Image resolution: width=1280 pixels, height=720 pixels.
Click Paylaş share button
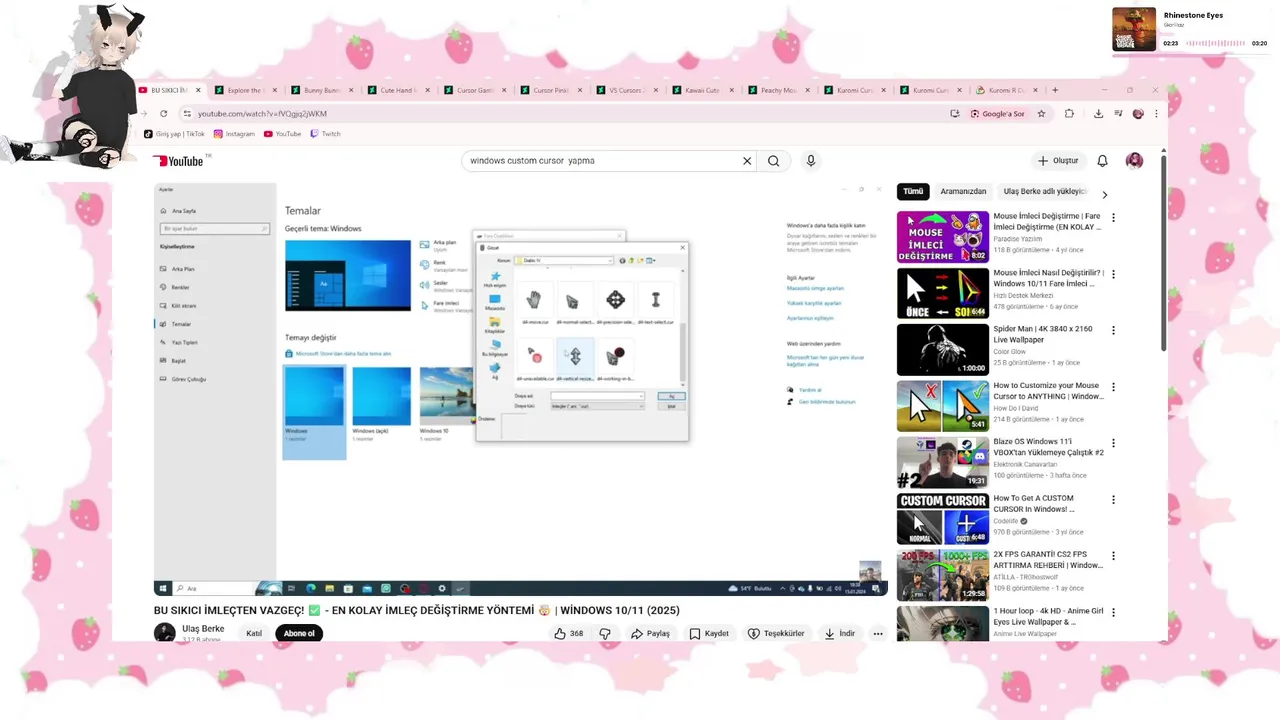point(650,633)
